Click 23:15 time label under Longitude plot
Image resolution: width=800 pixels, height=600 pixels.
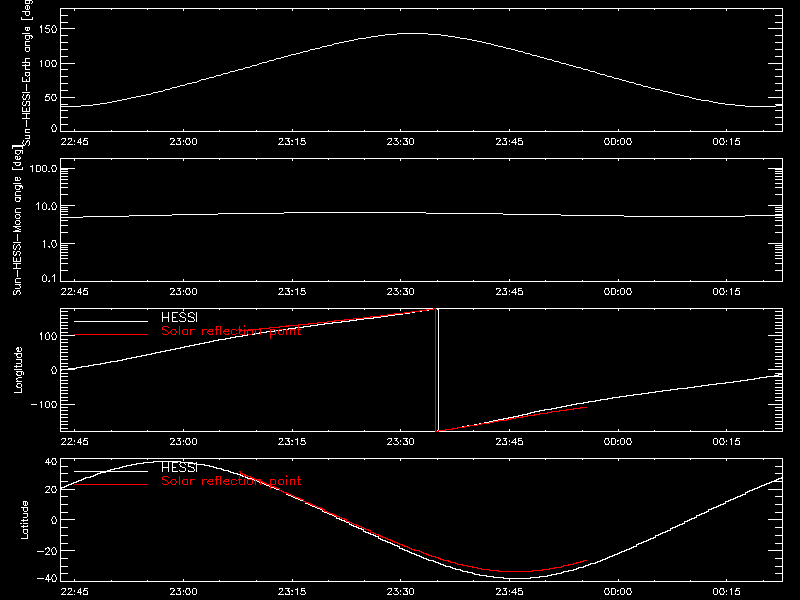(x=292, y=441)
